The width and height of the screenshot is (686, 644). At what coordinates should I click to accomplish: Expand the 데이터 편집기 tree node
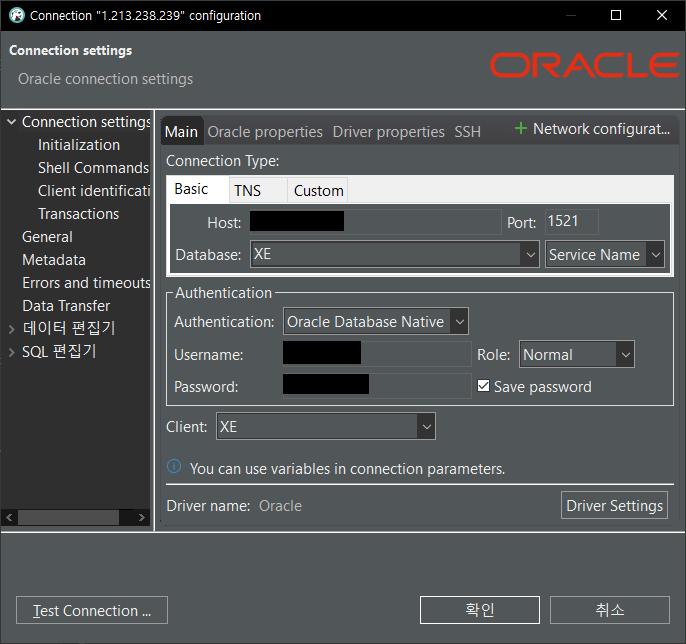12,329
